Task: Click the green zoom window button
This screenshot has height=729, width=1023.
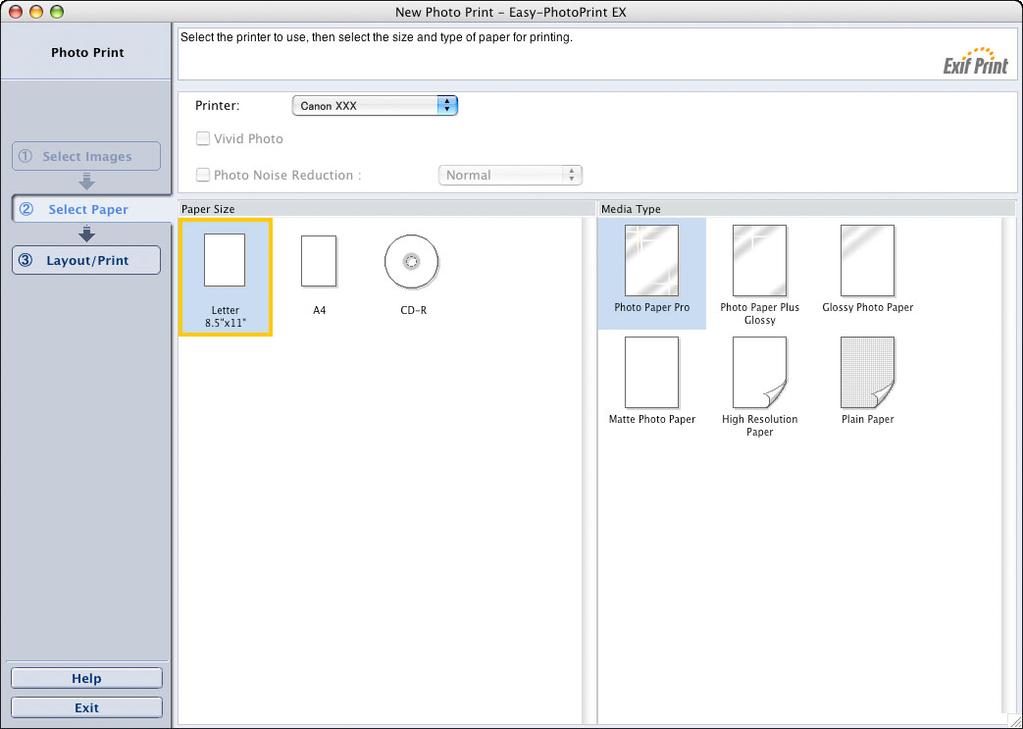Action: [x=57, y=12]
